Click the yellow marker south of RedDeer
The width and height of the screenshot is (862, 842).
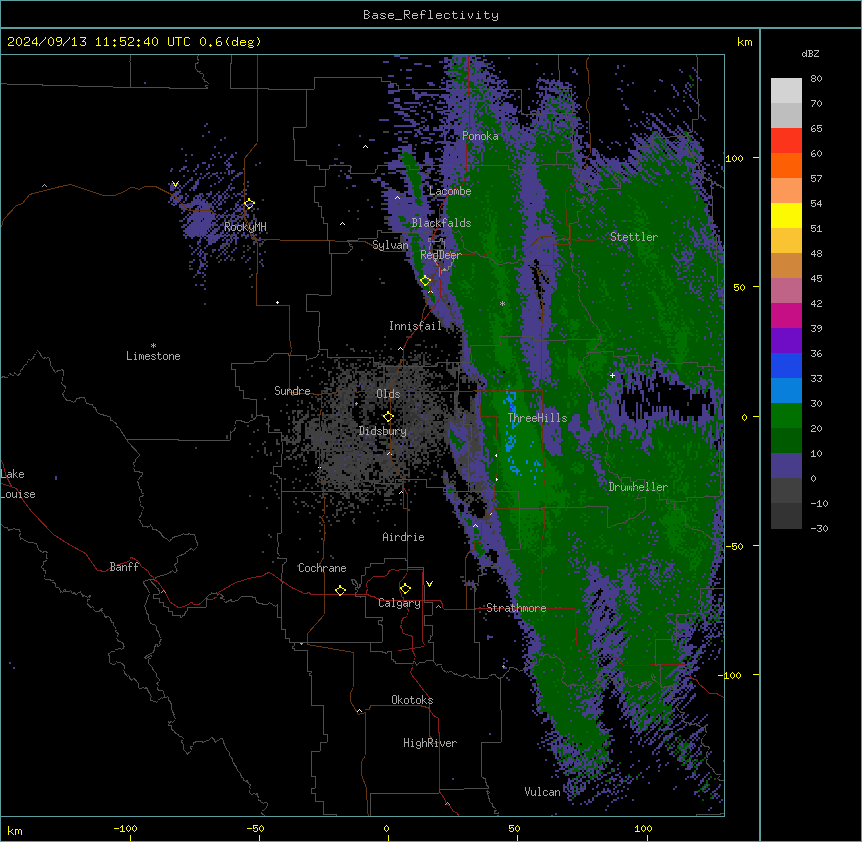425,281
